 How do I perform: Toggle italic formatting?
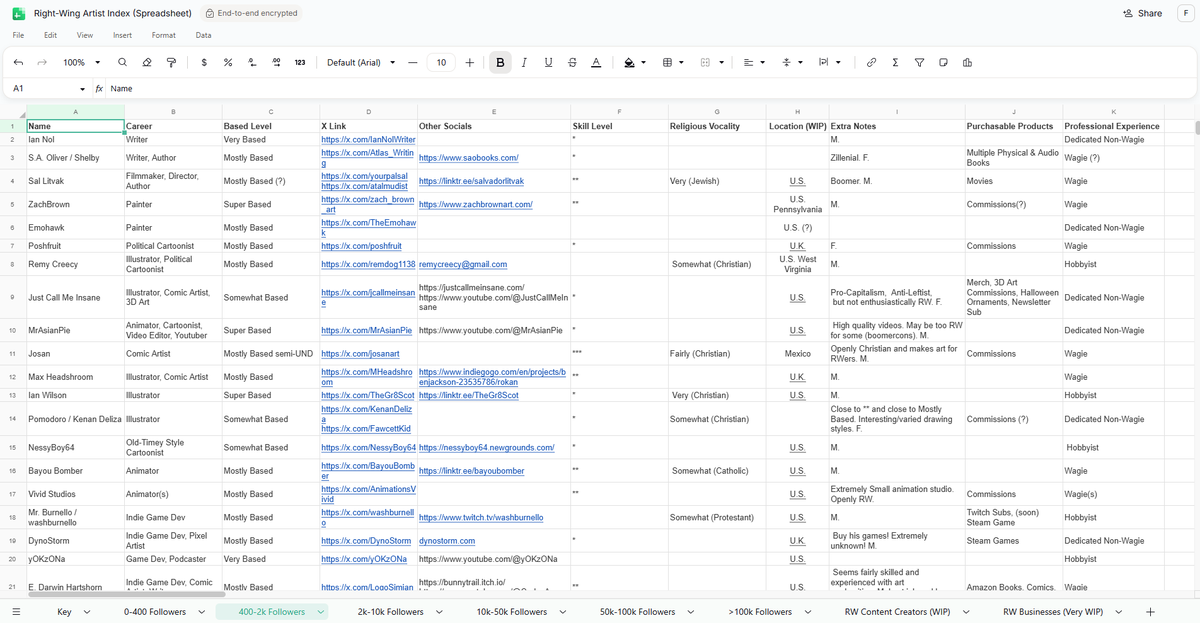click(x=524, y=62)
